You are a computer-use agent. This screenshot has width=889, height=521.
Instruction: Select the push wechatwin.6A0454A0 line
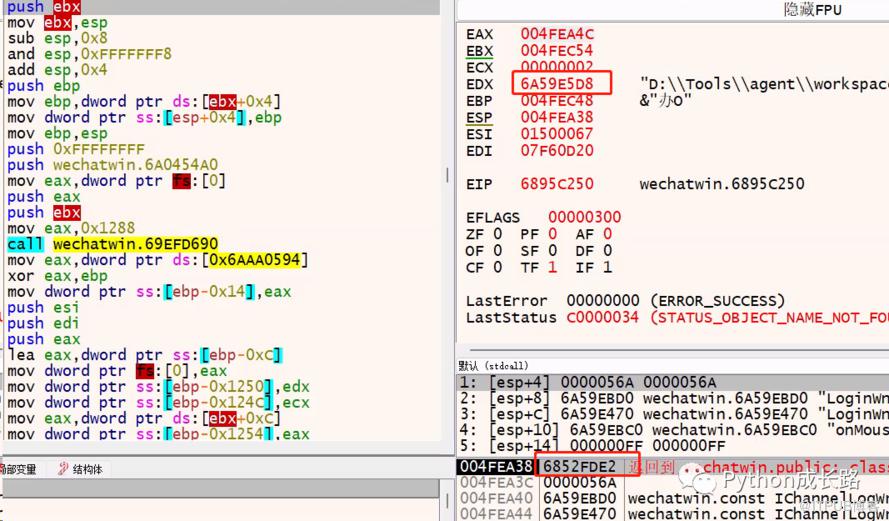[x=113, y=165]
